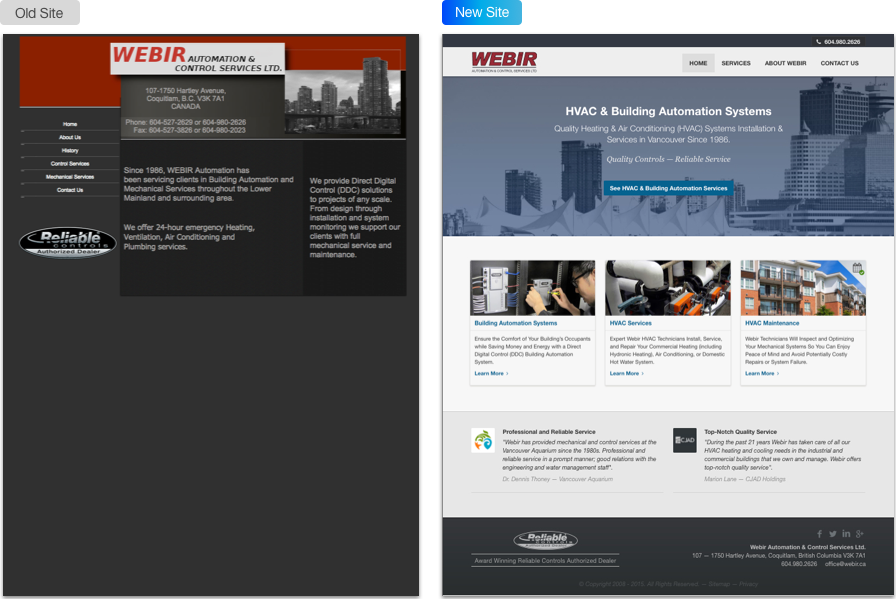The image size is (896, 599).
Task: Click the Privacy link in the footer
Action: click(749, 584)
